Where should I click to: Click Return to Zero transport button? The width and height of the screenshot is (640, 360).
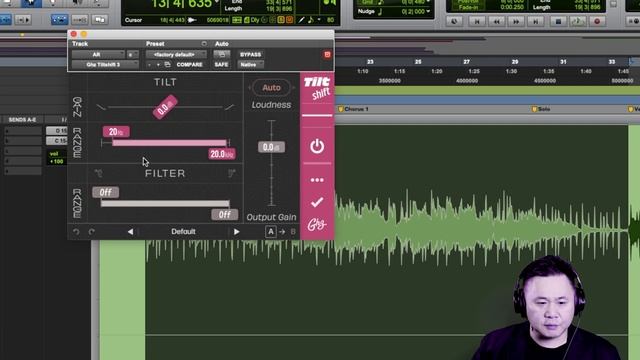click(477, 21)
